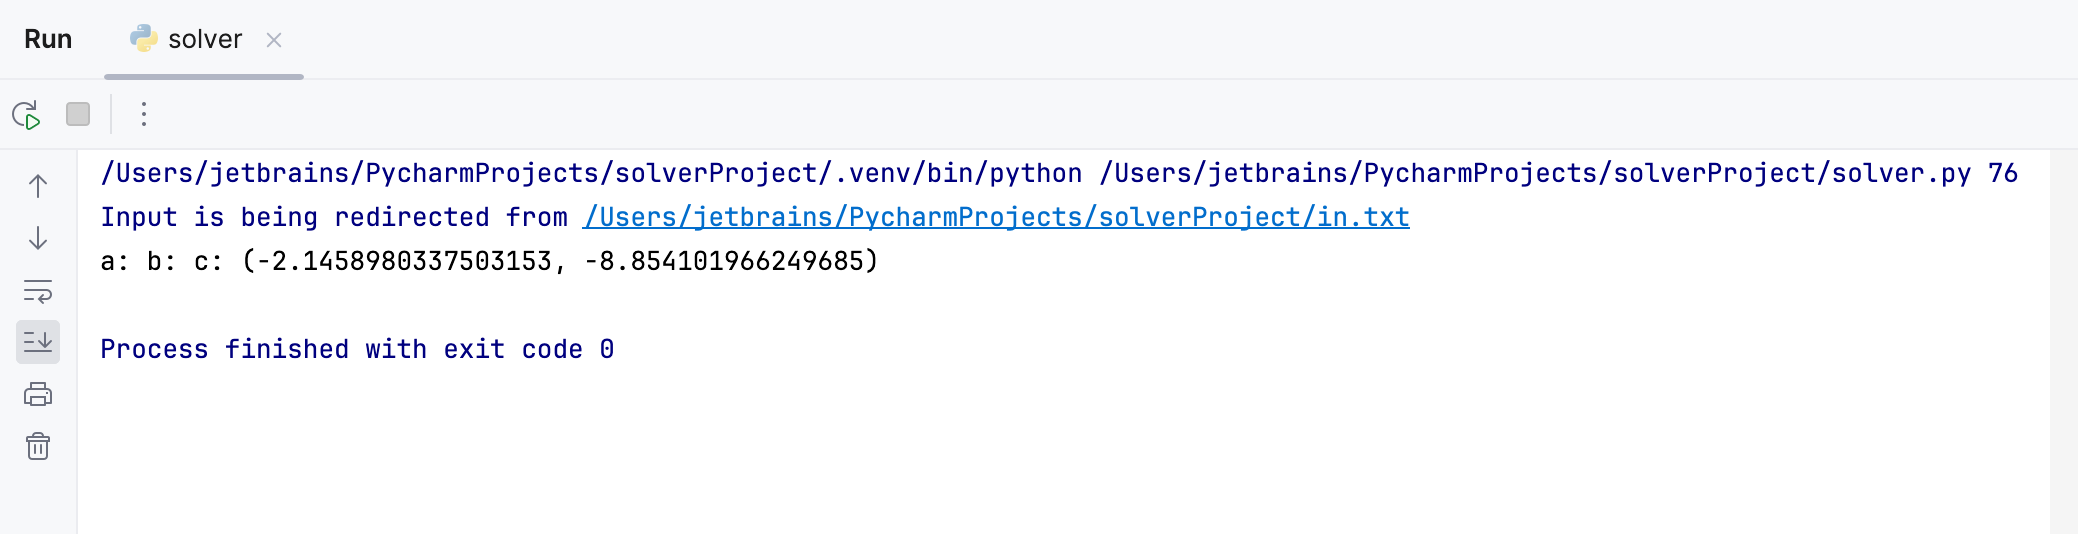Screen dimensions: 2078x534
Task: Click the down arrow in the console sidebar
Action: point(38,238)
